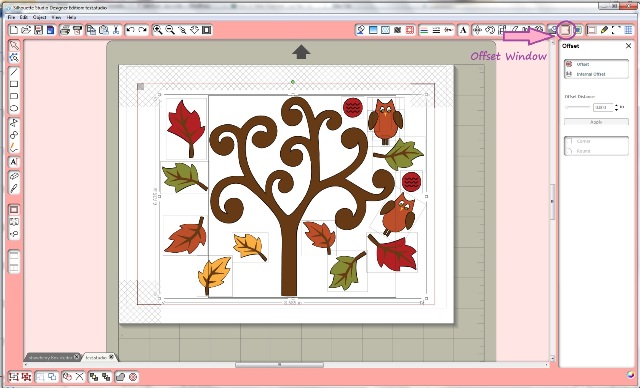Select the Select pointer tool
The height and width of the screenshot is (388, 640).
[14, 45]
